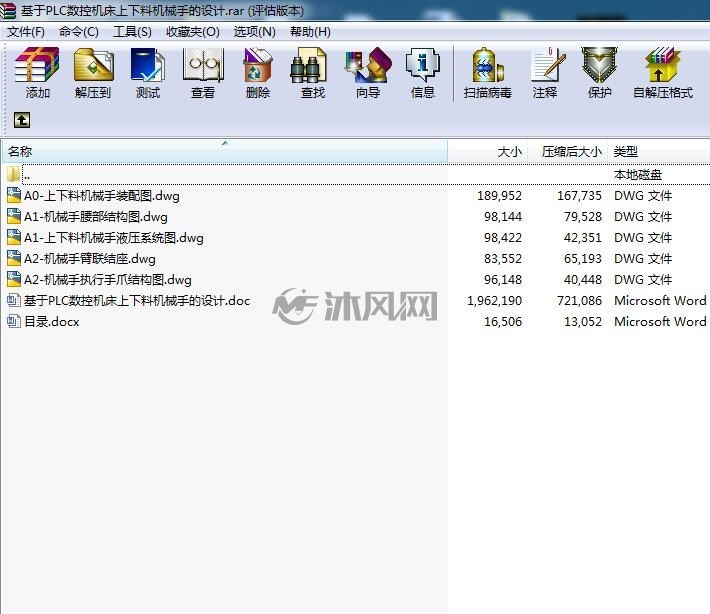Click icon of A2-机械手臂联结座.dwg

click(x=14, y=259)
